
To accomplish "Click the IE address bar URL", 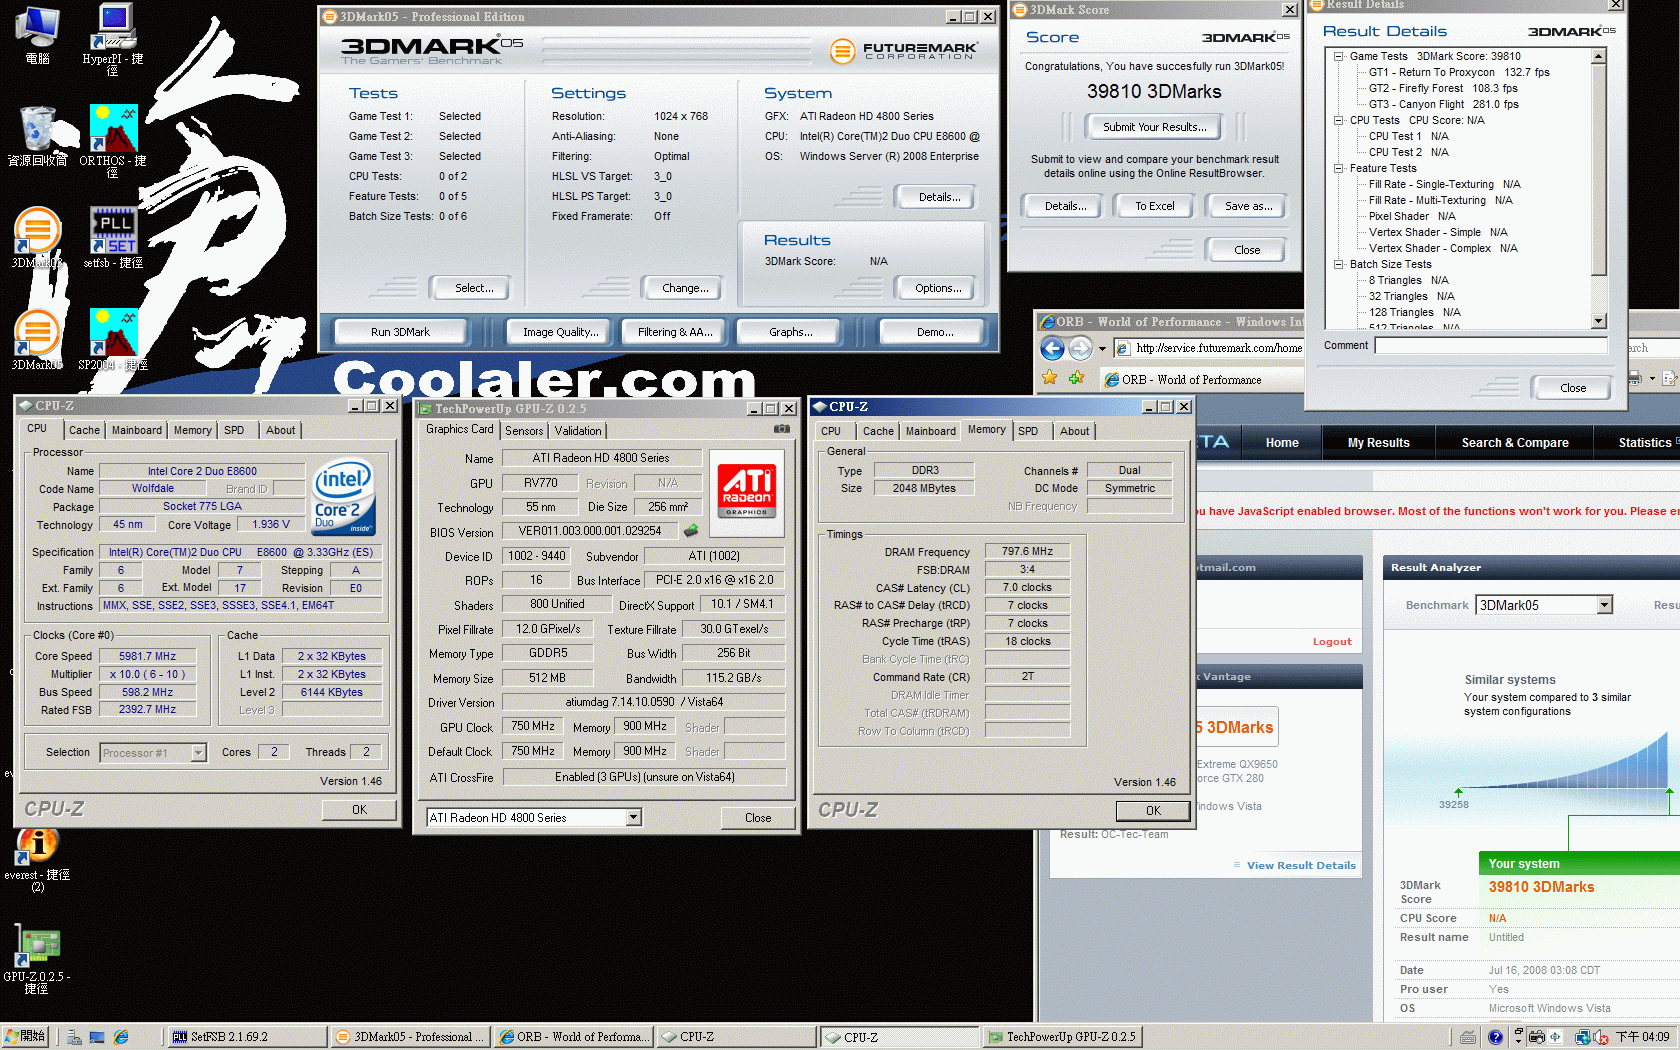I will 1218,348.
